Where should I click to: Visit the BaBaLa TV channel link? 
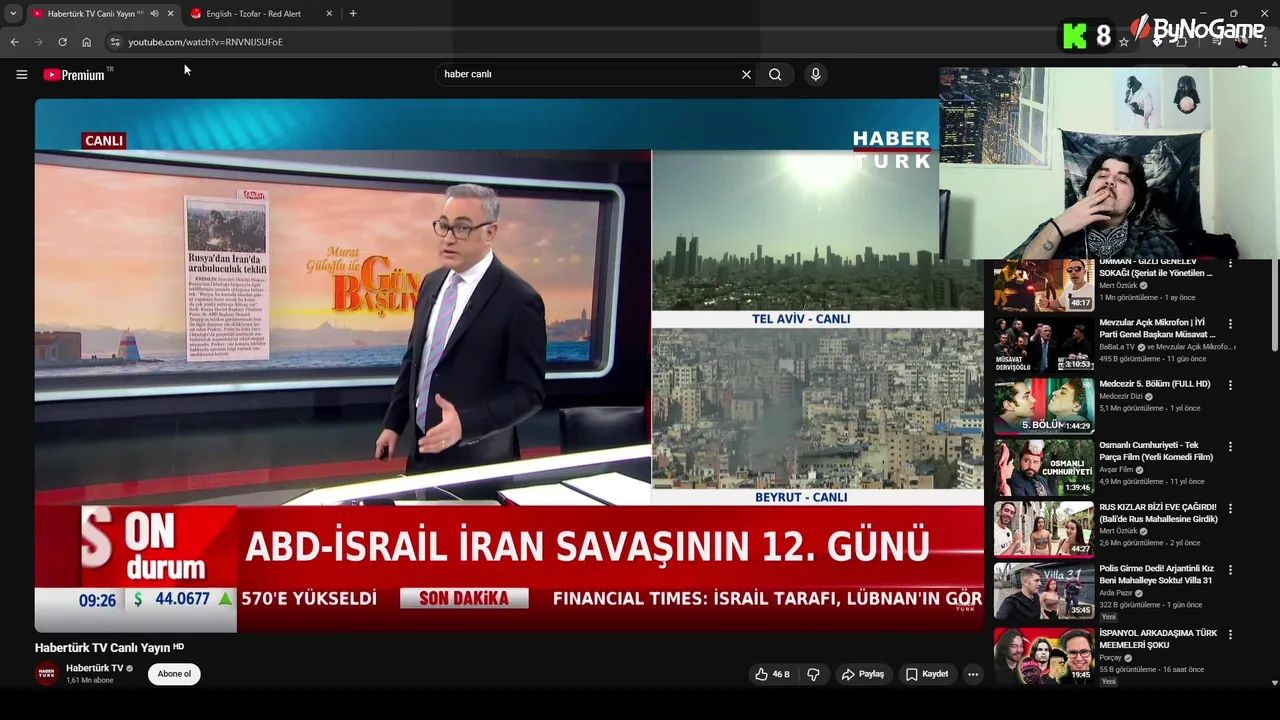(x=1119, y=347)
